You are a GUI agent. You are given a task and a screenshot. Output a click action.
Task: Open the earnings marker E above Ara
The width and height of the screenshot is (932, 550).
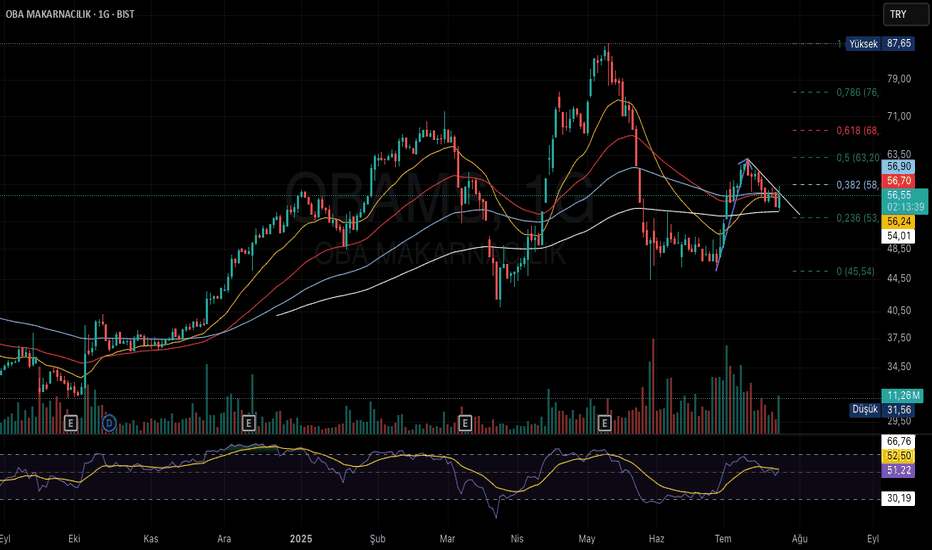[x=249, y=423]
